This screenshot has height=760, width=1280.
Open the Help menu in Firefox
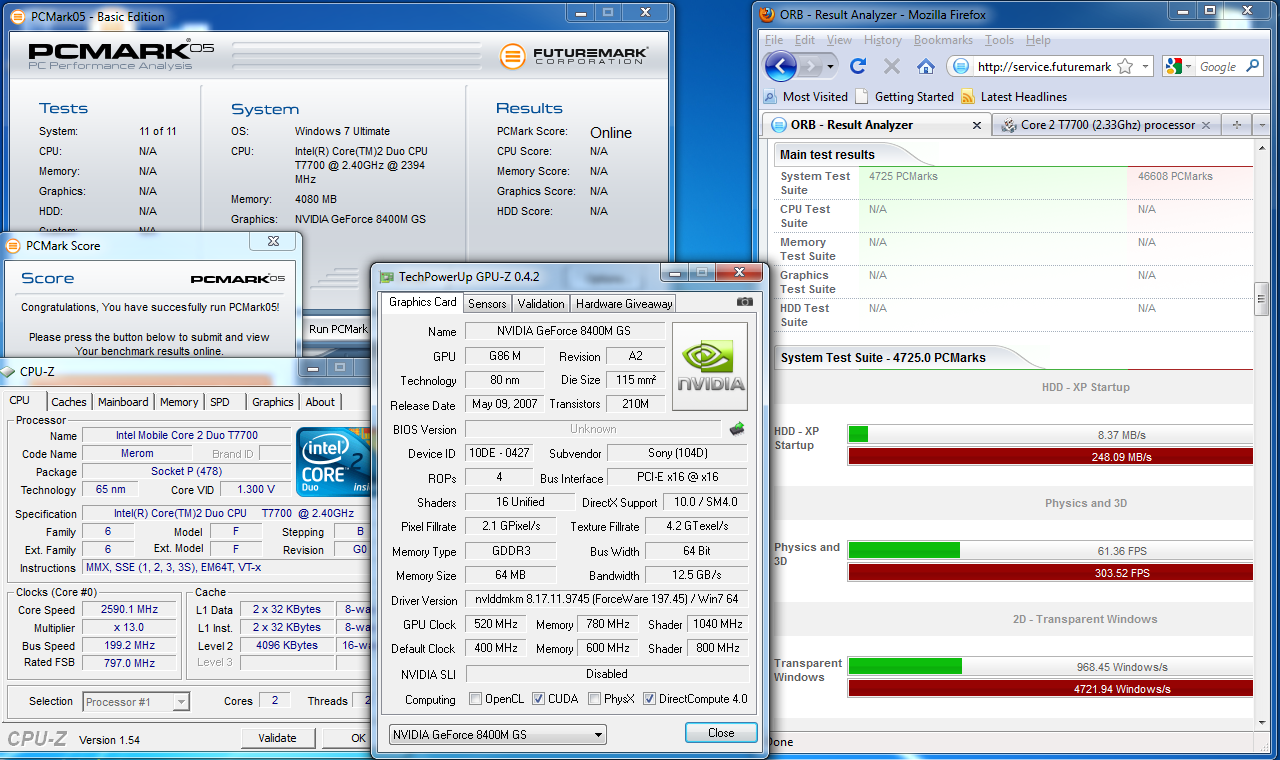click(x=1038, y=40)
